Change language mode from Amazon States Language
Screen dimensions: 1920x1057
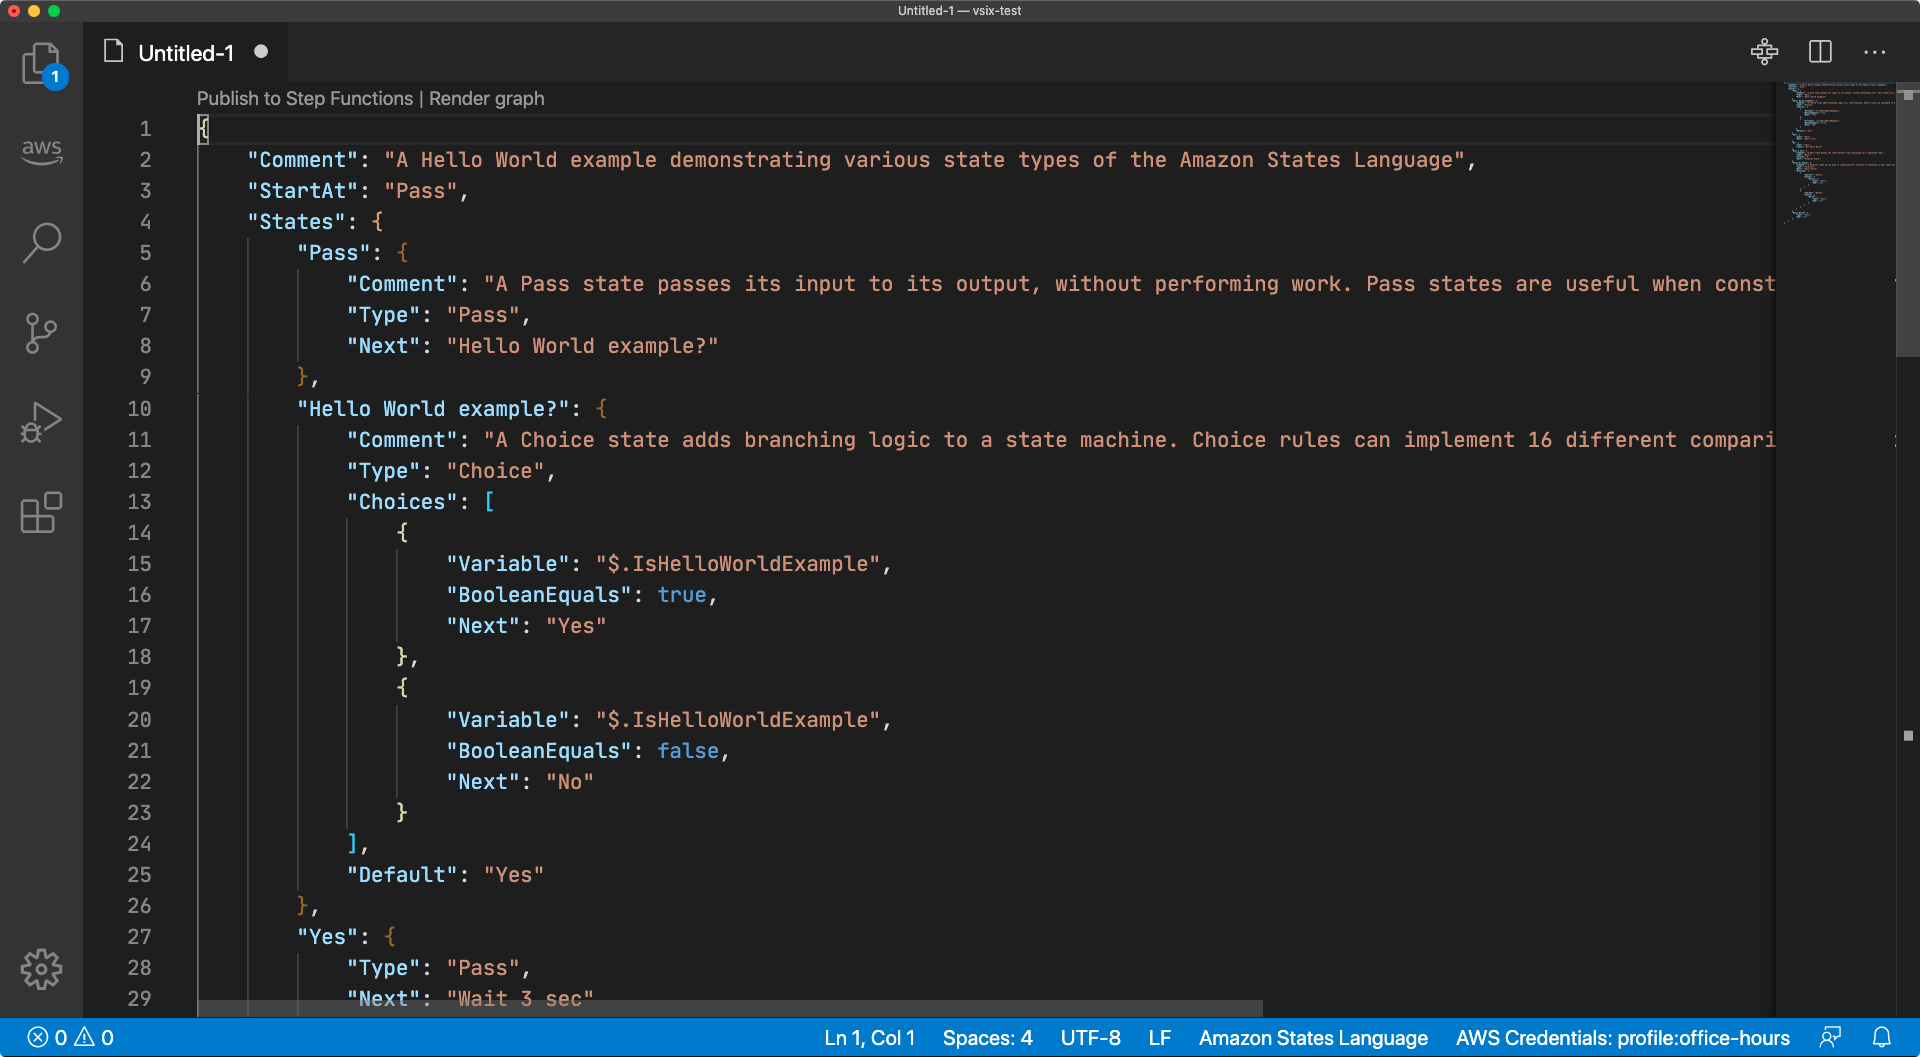point(1313,1037)
